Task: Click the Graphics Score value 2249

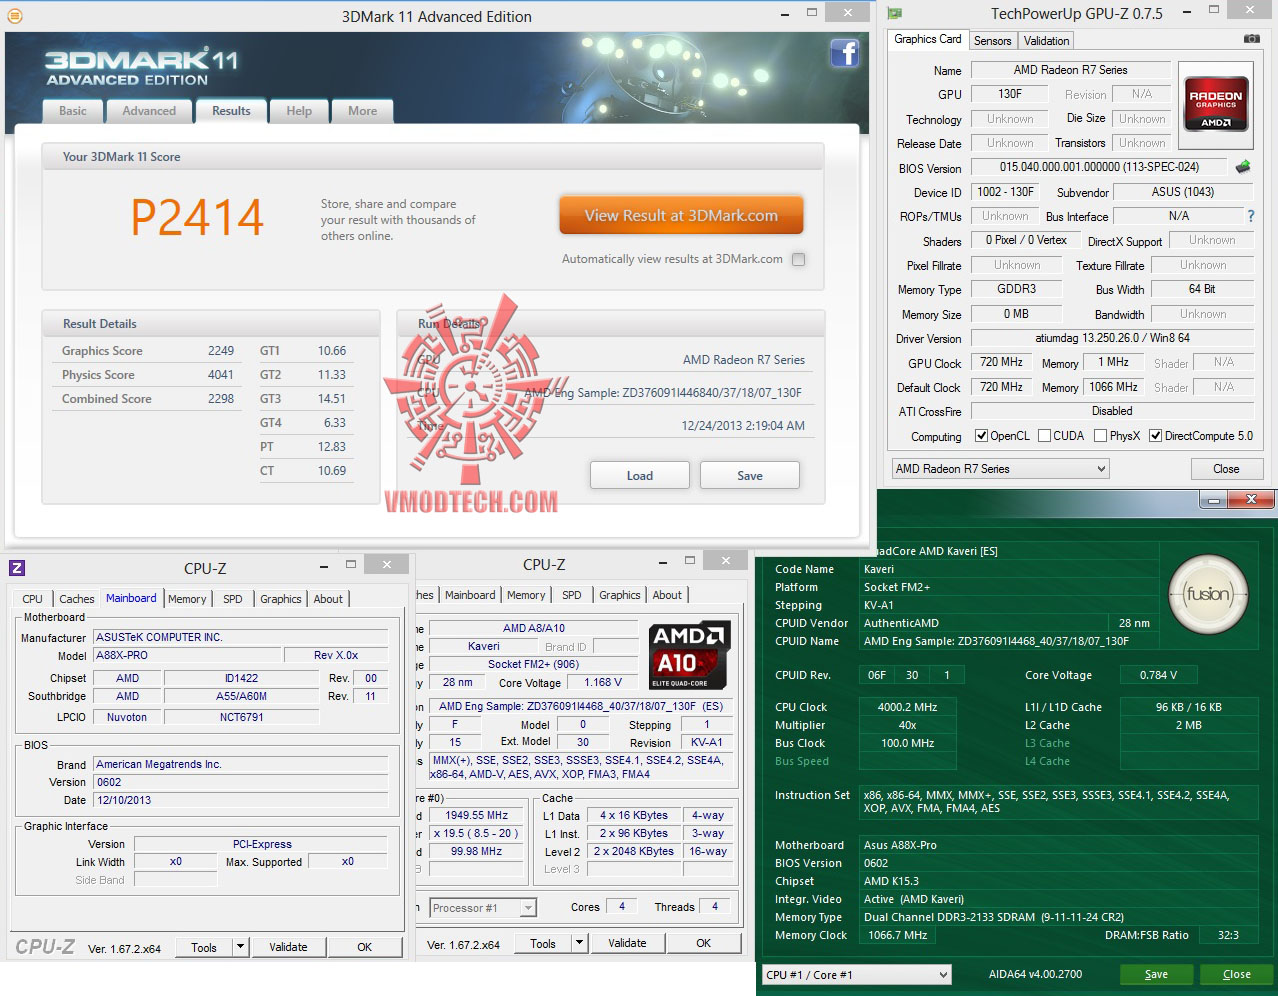Action: (221, 351)
